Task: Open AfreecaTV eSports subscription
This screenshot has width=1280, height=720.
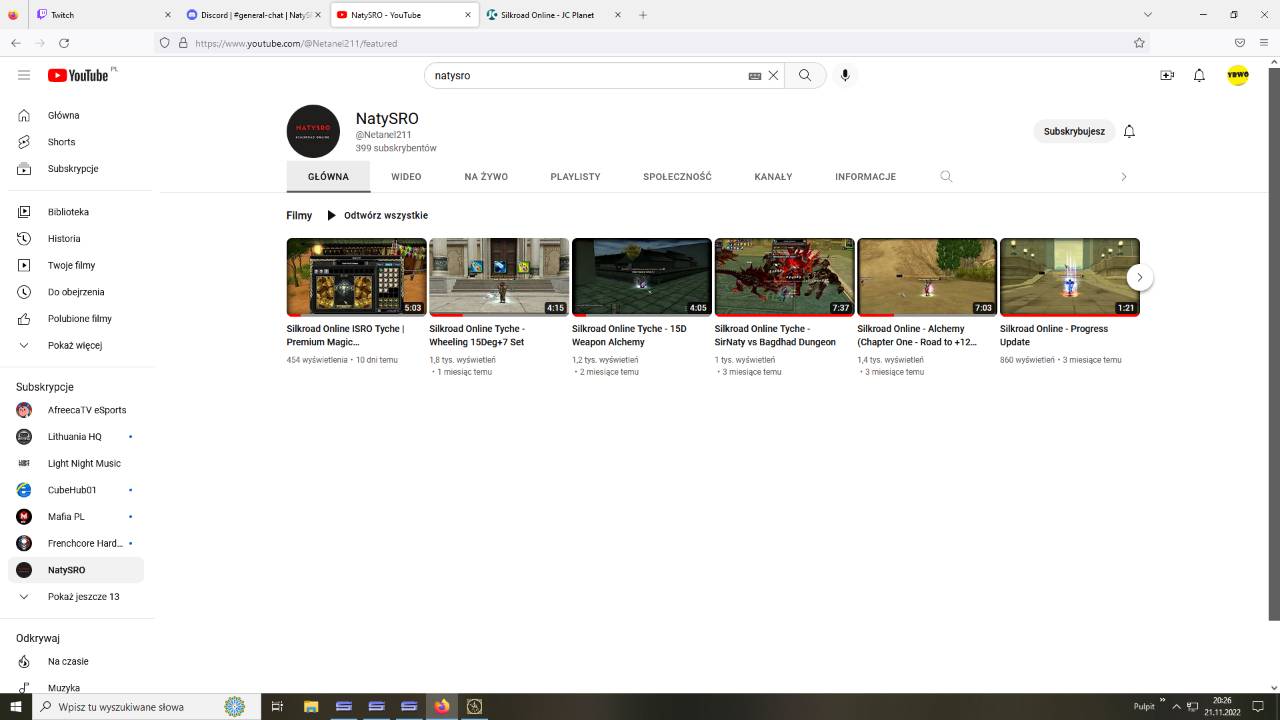Action: coord(76,410)
